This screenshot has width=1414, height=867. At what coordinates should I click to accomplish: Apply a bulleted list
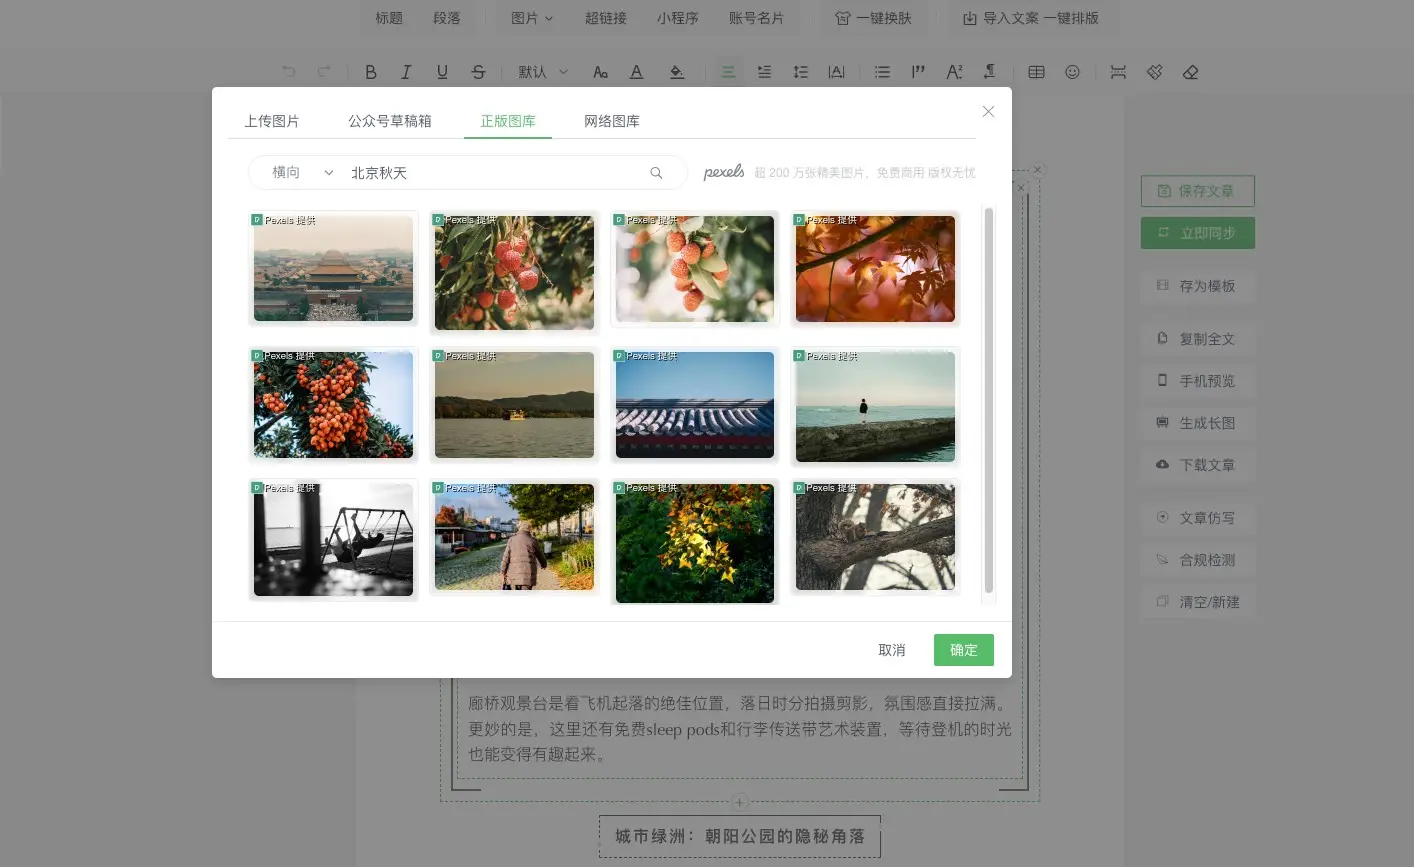click(x=881, y=72)
